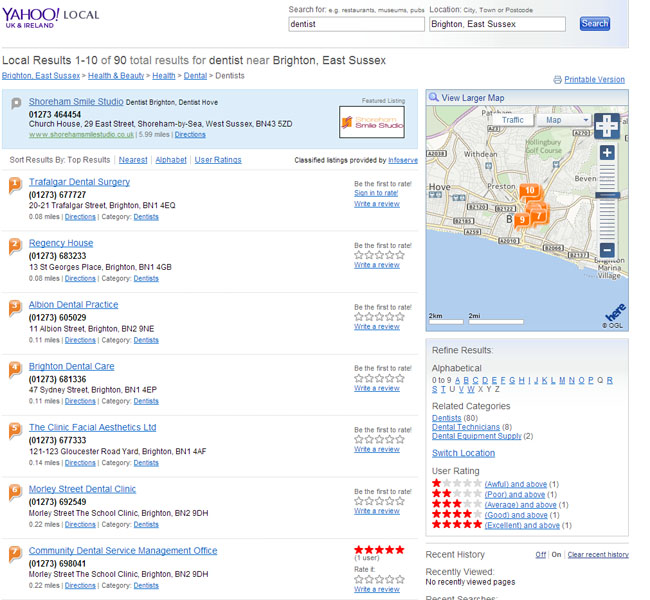Click the Shoreham Smile Studio logo thumbnail

tap(372, 122)
